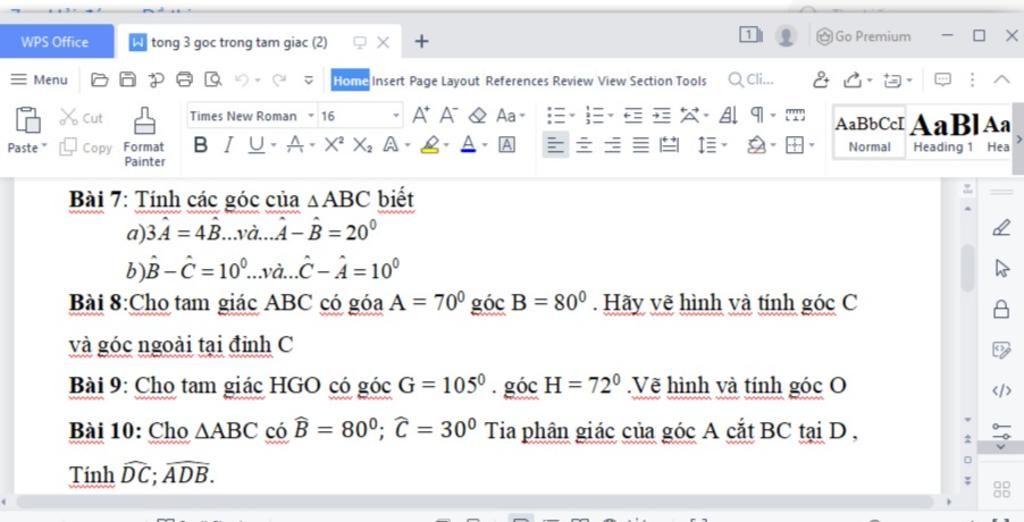The height and width of the screenshot is (522, 1024).
Task: Expand the quick access toolbar customize arrow
Action: [309, 80]
